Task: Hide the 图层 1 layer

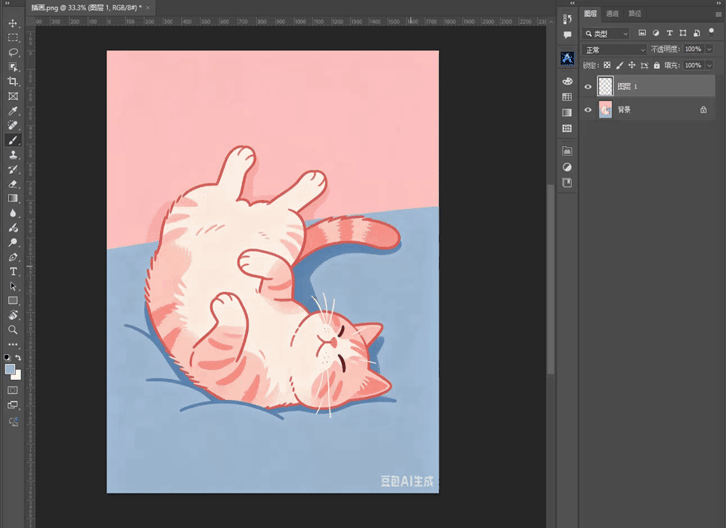Action: (x=588, y=87)
